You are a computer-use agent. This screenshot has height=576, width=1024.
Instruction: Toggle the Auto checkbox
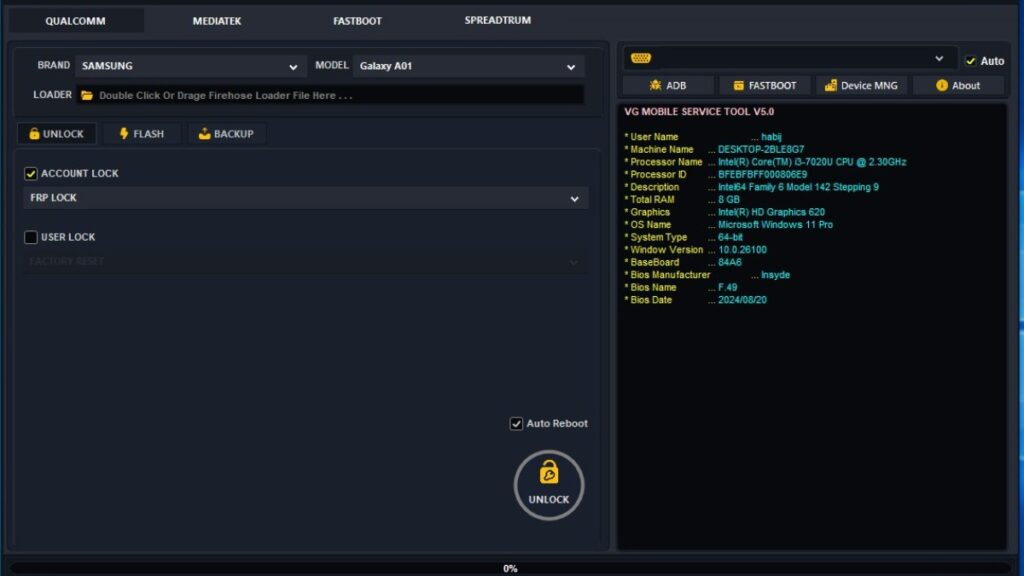[x=970, y=61]
